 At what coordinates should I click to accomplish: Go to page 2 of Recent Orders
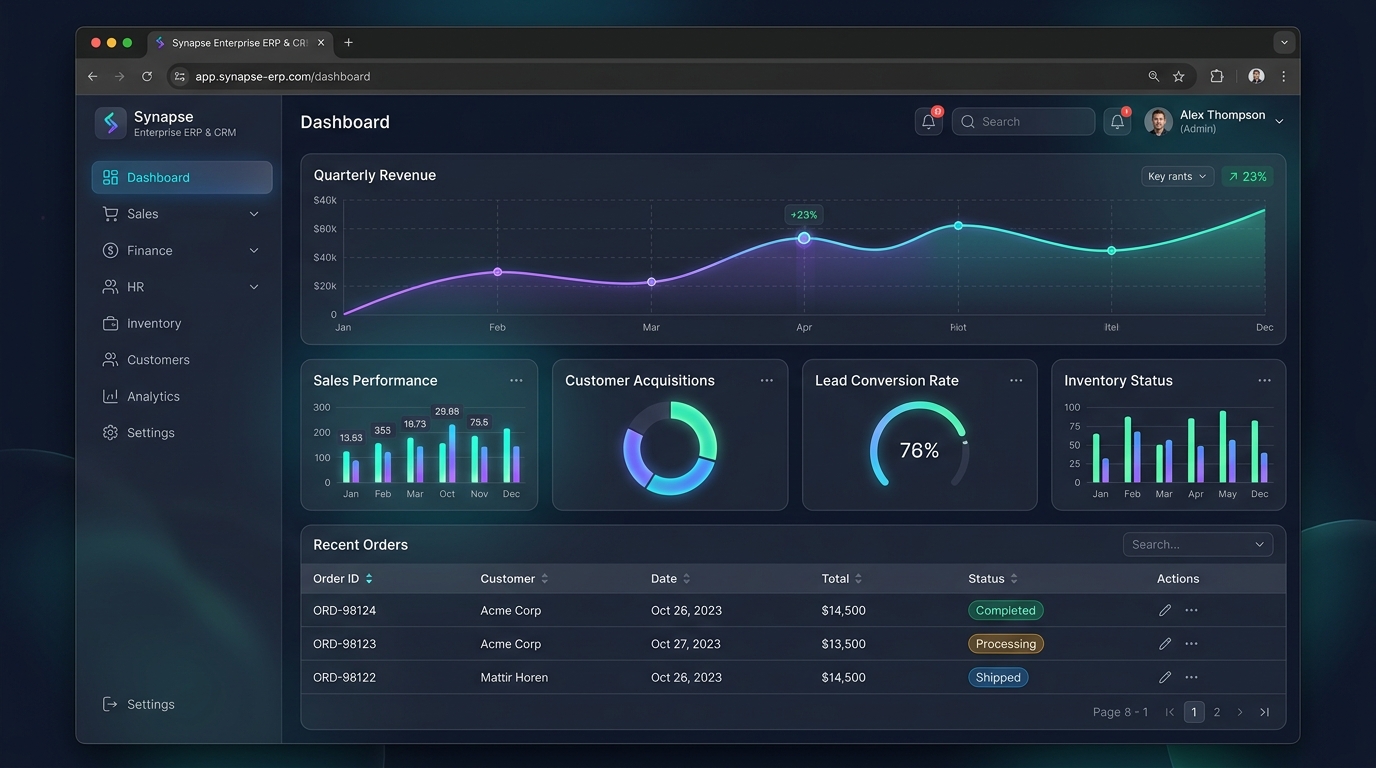click(x=1217, y=712)
